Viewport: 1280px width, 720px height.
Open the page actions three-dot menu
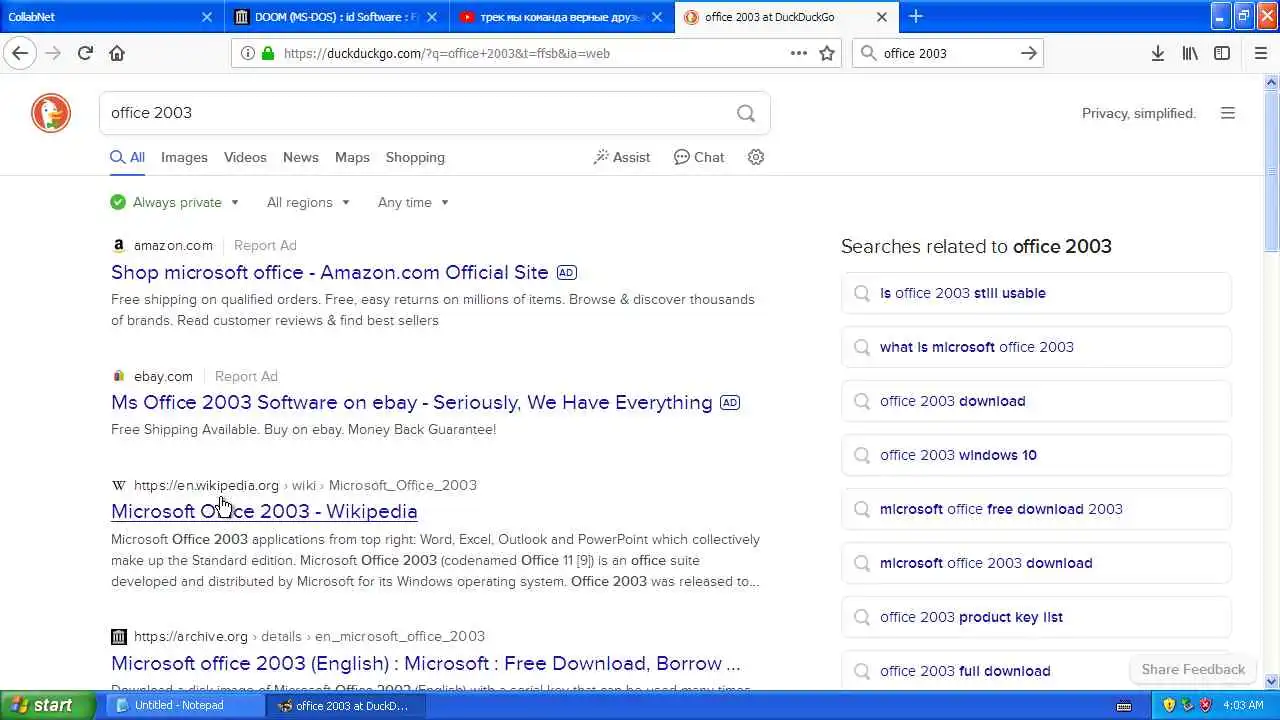799,53
